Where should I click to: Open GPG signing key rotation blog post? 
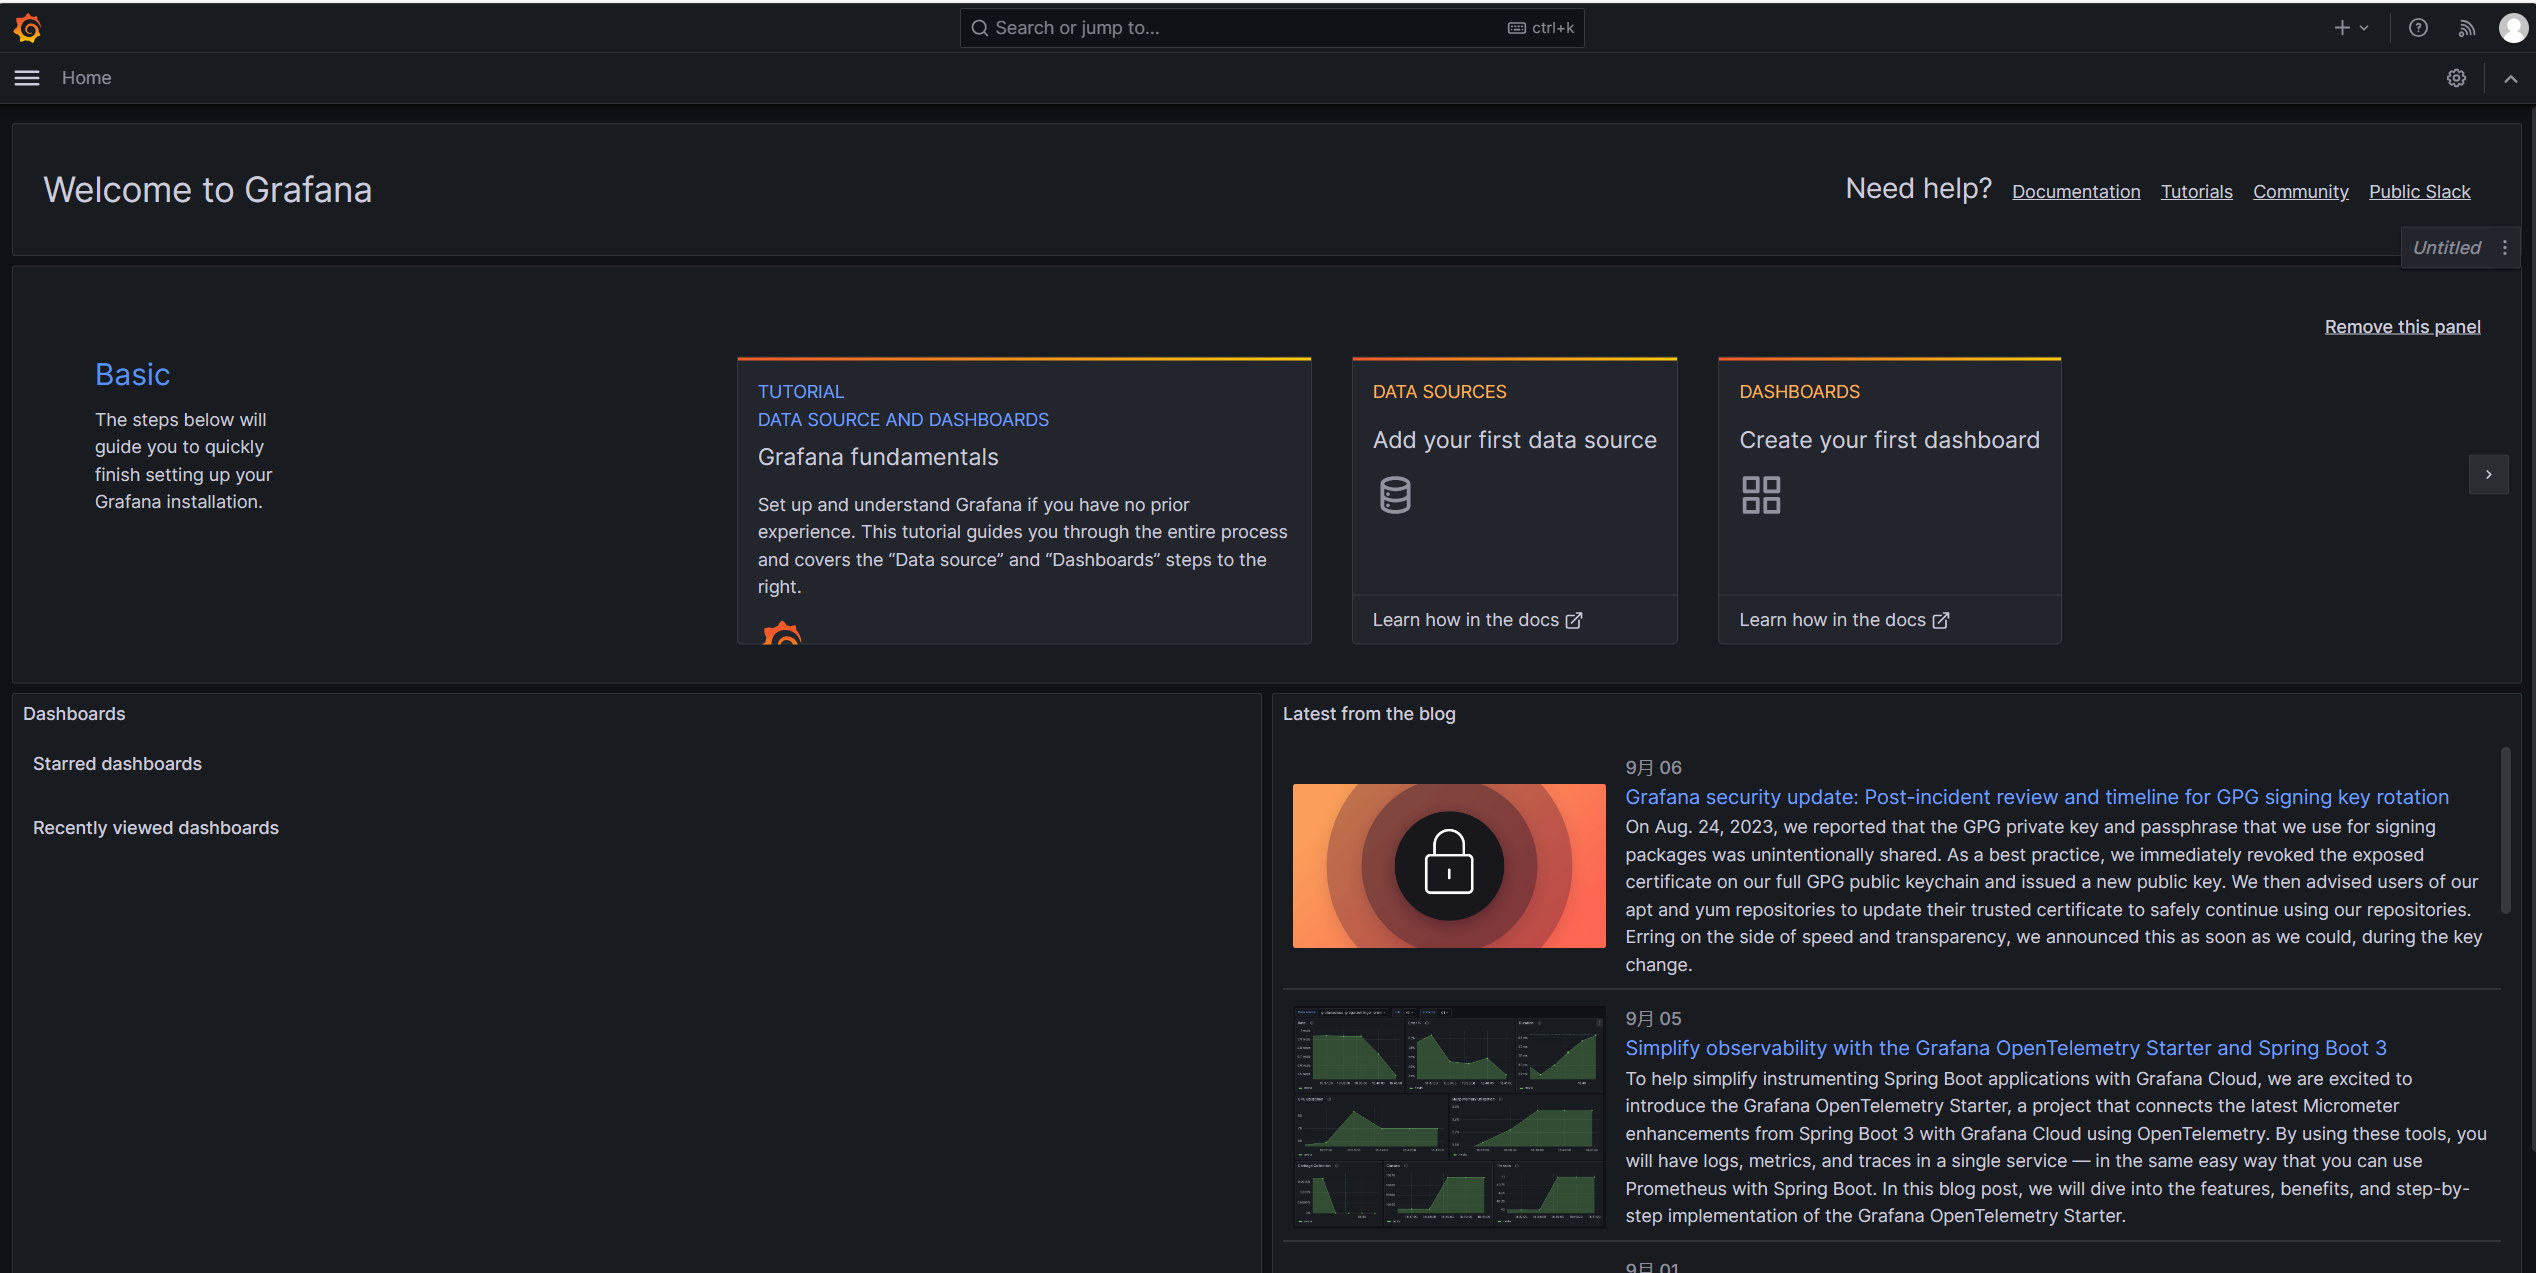click(2036, 797)
